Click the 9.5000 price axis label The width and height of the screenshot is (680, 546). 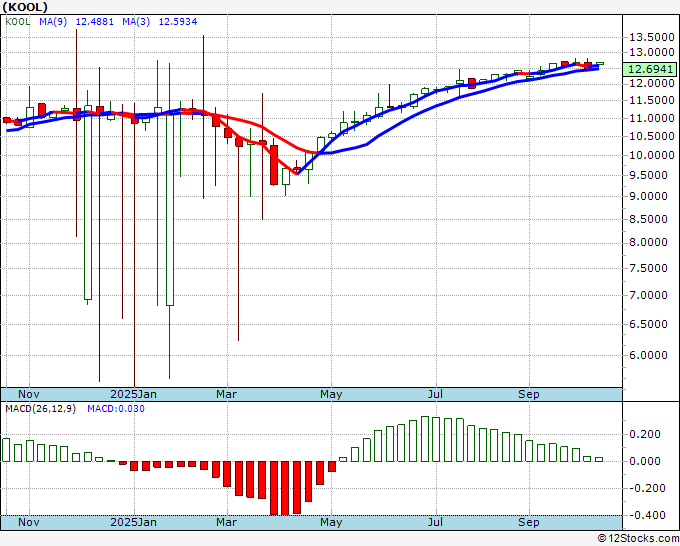(x=648, y=175)
